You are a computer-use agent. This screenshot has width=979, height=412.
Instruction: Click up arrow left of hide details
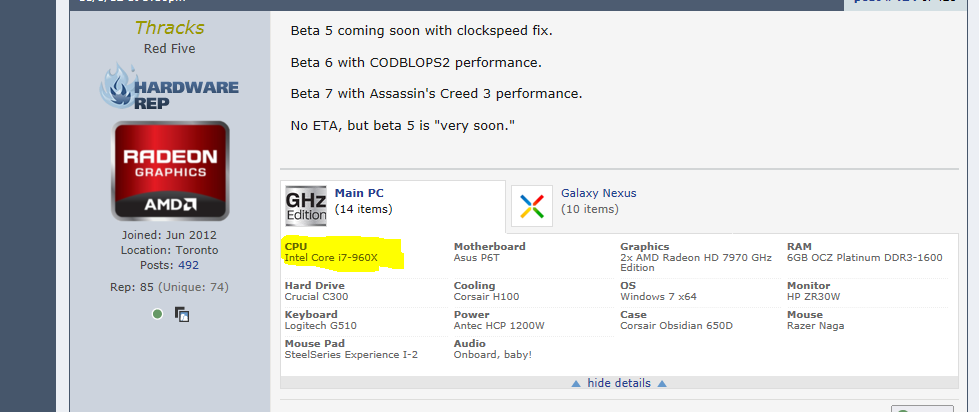(576, 383)
